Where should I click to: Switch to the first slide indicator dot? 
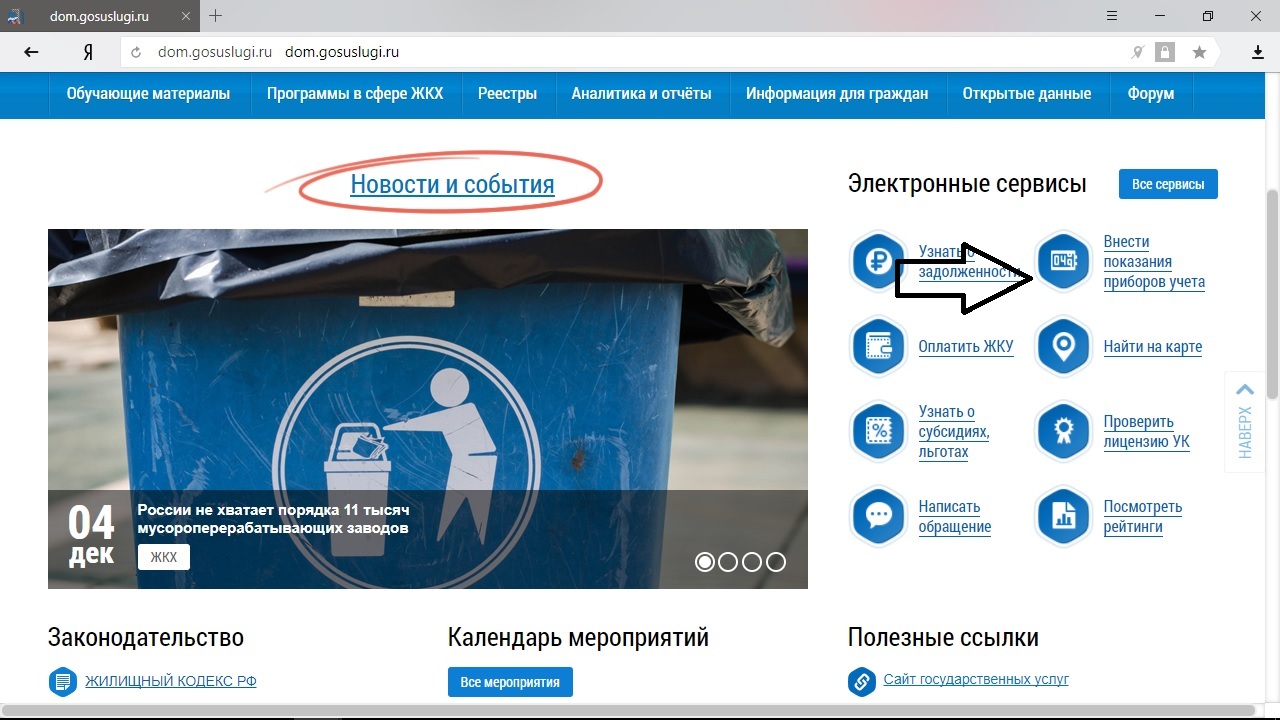704,562
